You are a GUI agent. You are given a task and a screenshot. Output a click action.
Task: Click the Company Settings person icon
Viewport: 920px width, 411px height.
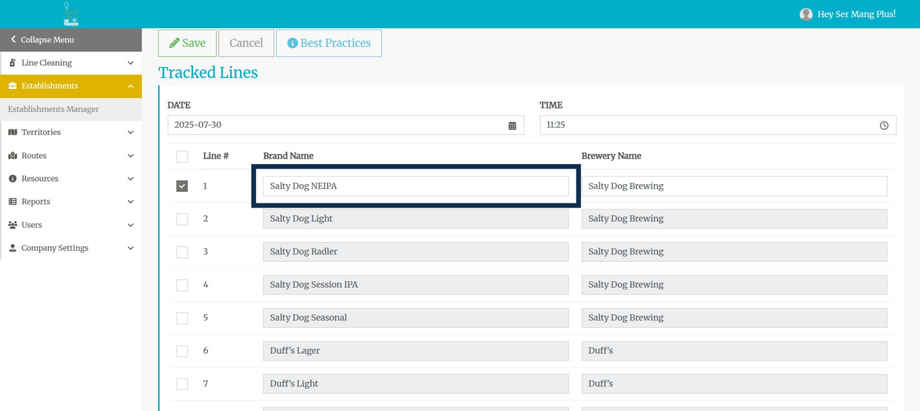point(12,248)
